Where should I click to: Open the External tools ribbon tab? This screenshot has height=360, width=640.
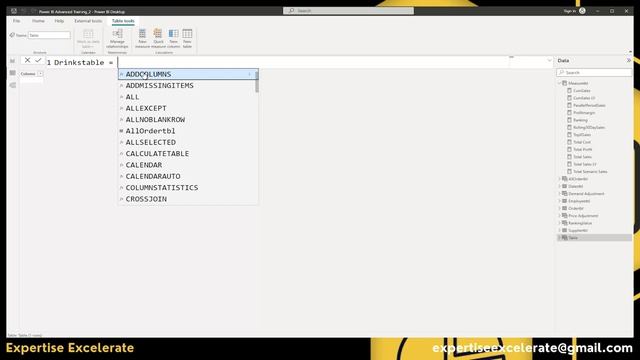pos(88,21)
